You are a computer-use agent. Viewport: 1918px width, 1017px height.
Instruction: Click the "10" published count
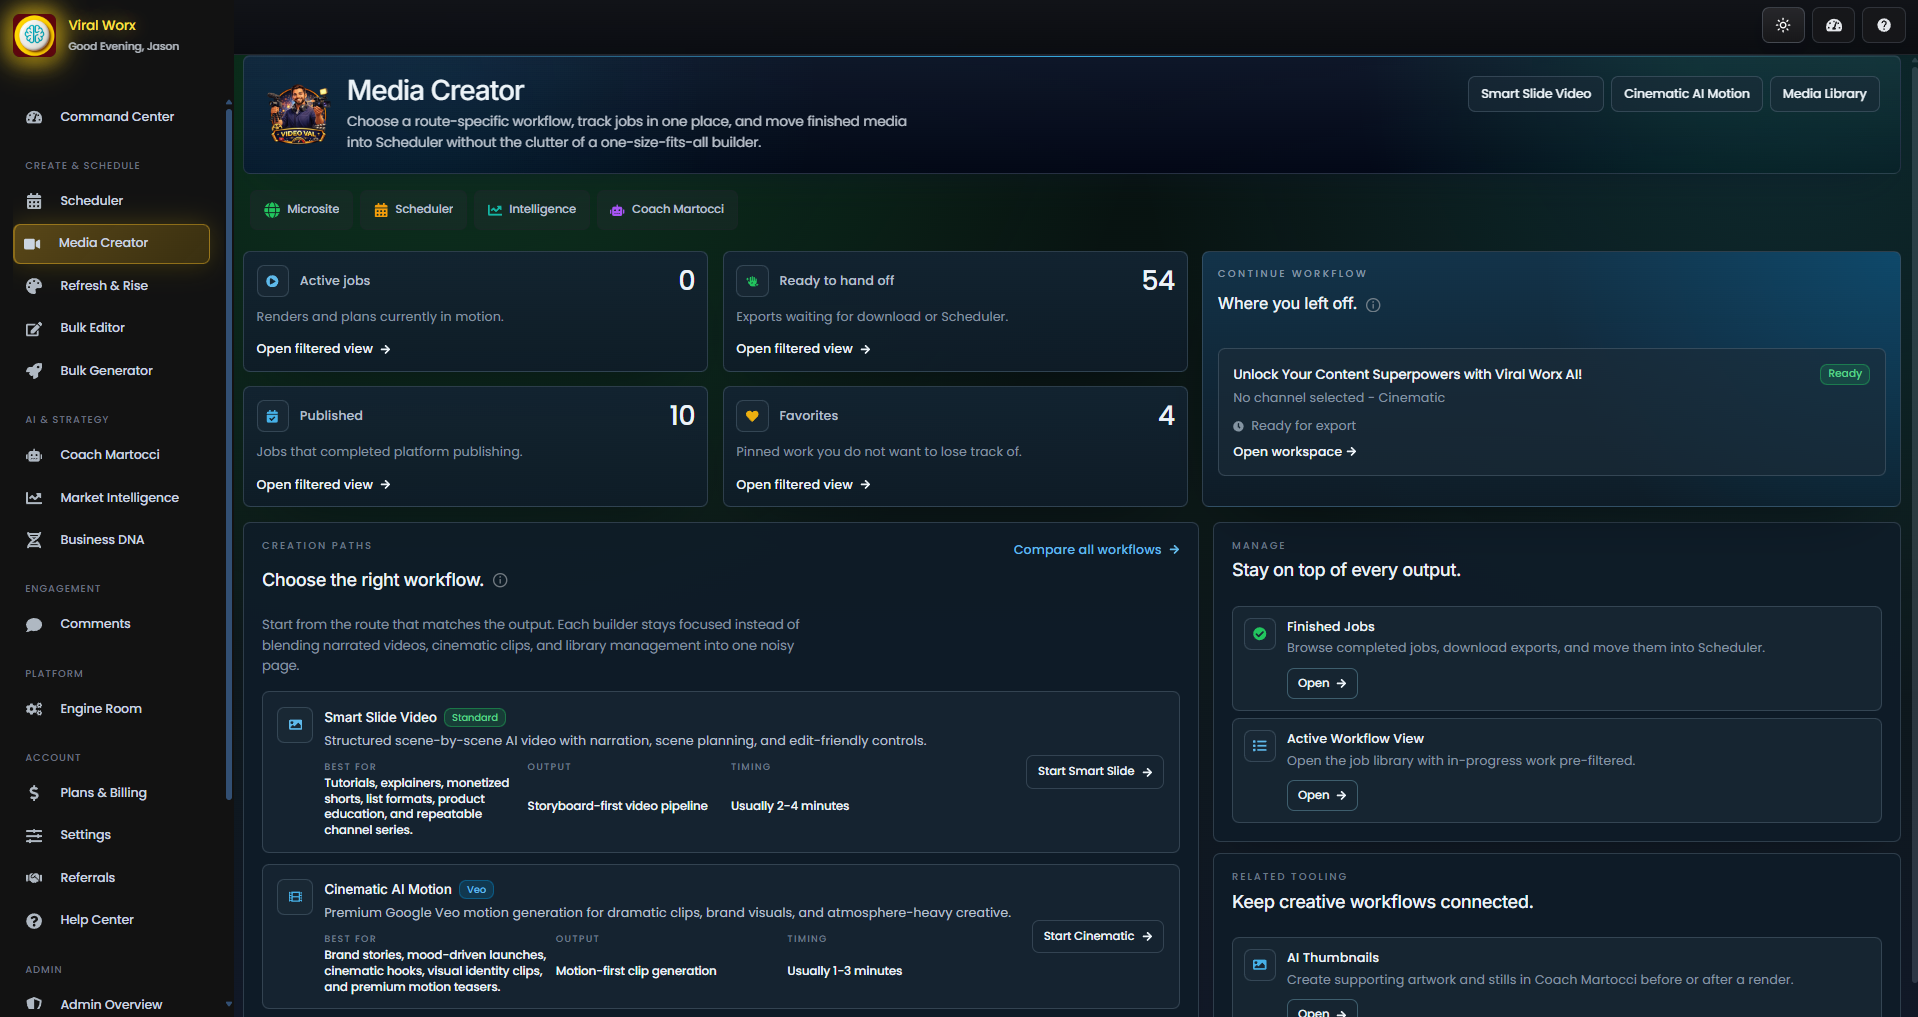[x=682, y=416]
